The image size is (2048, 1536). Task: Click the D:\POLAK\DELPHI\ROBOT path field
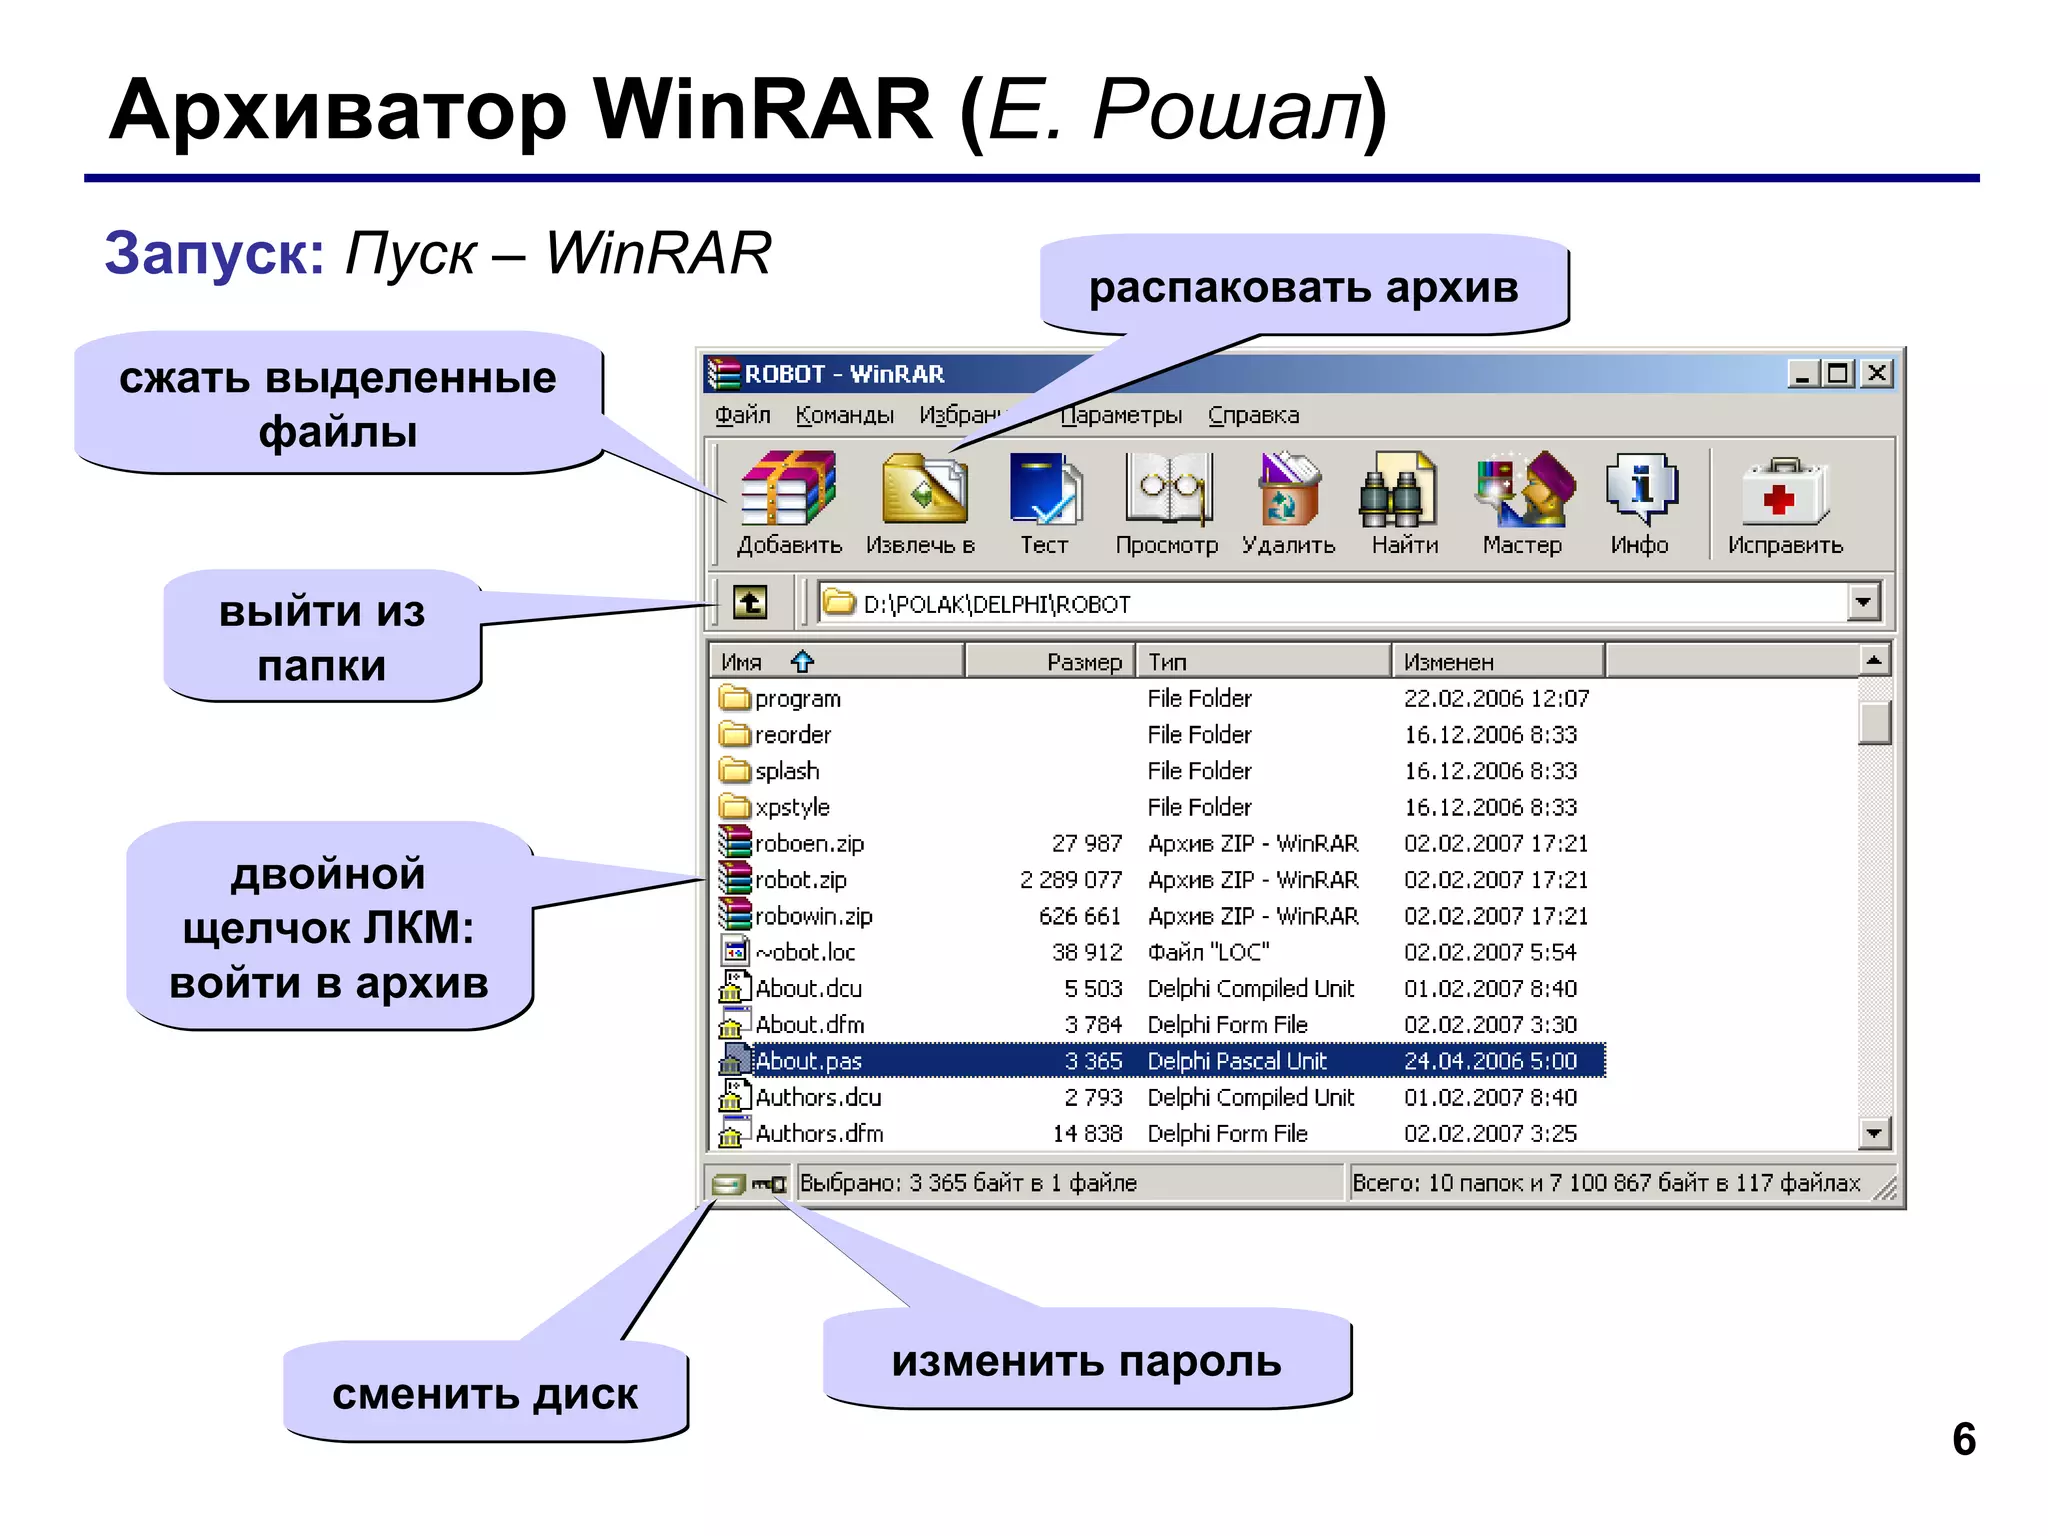[1332, 603]
